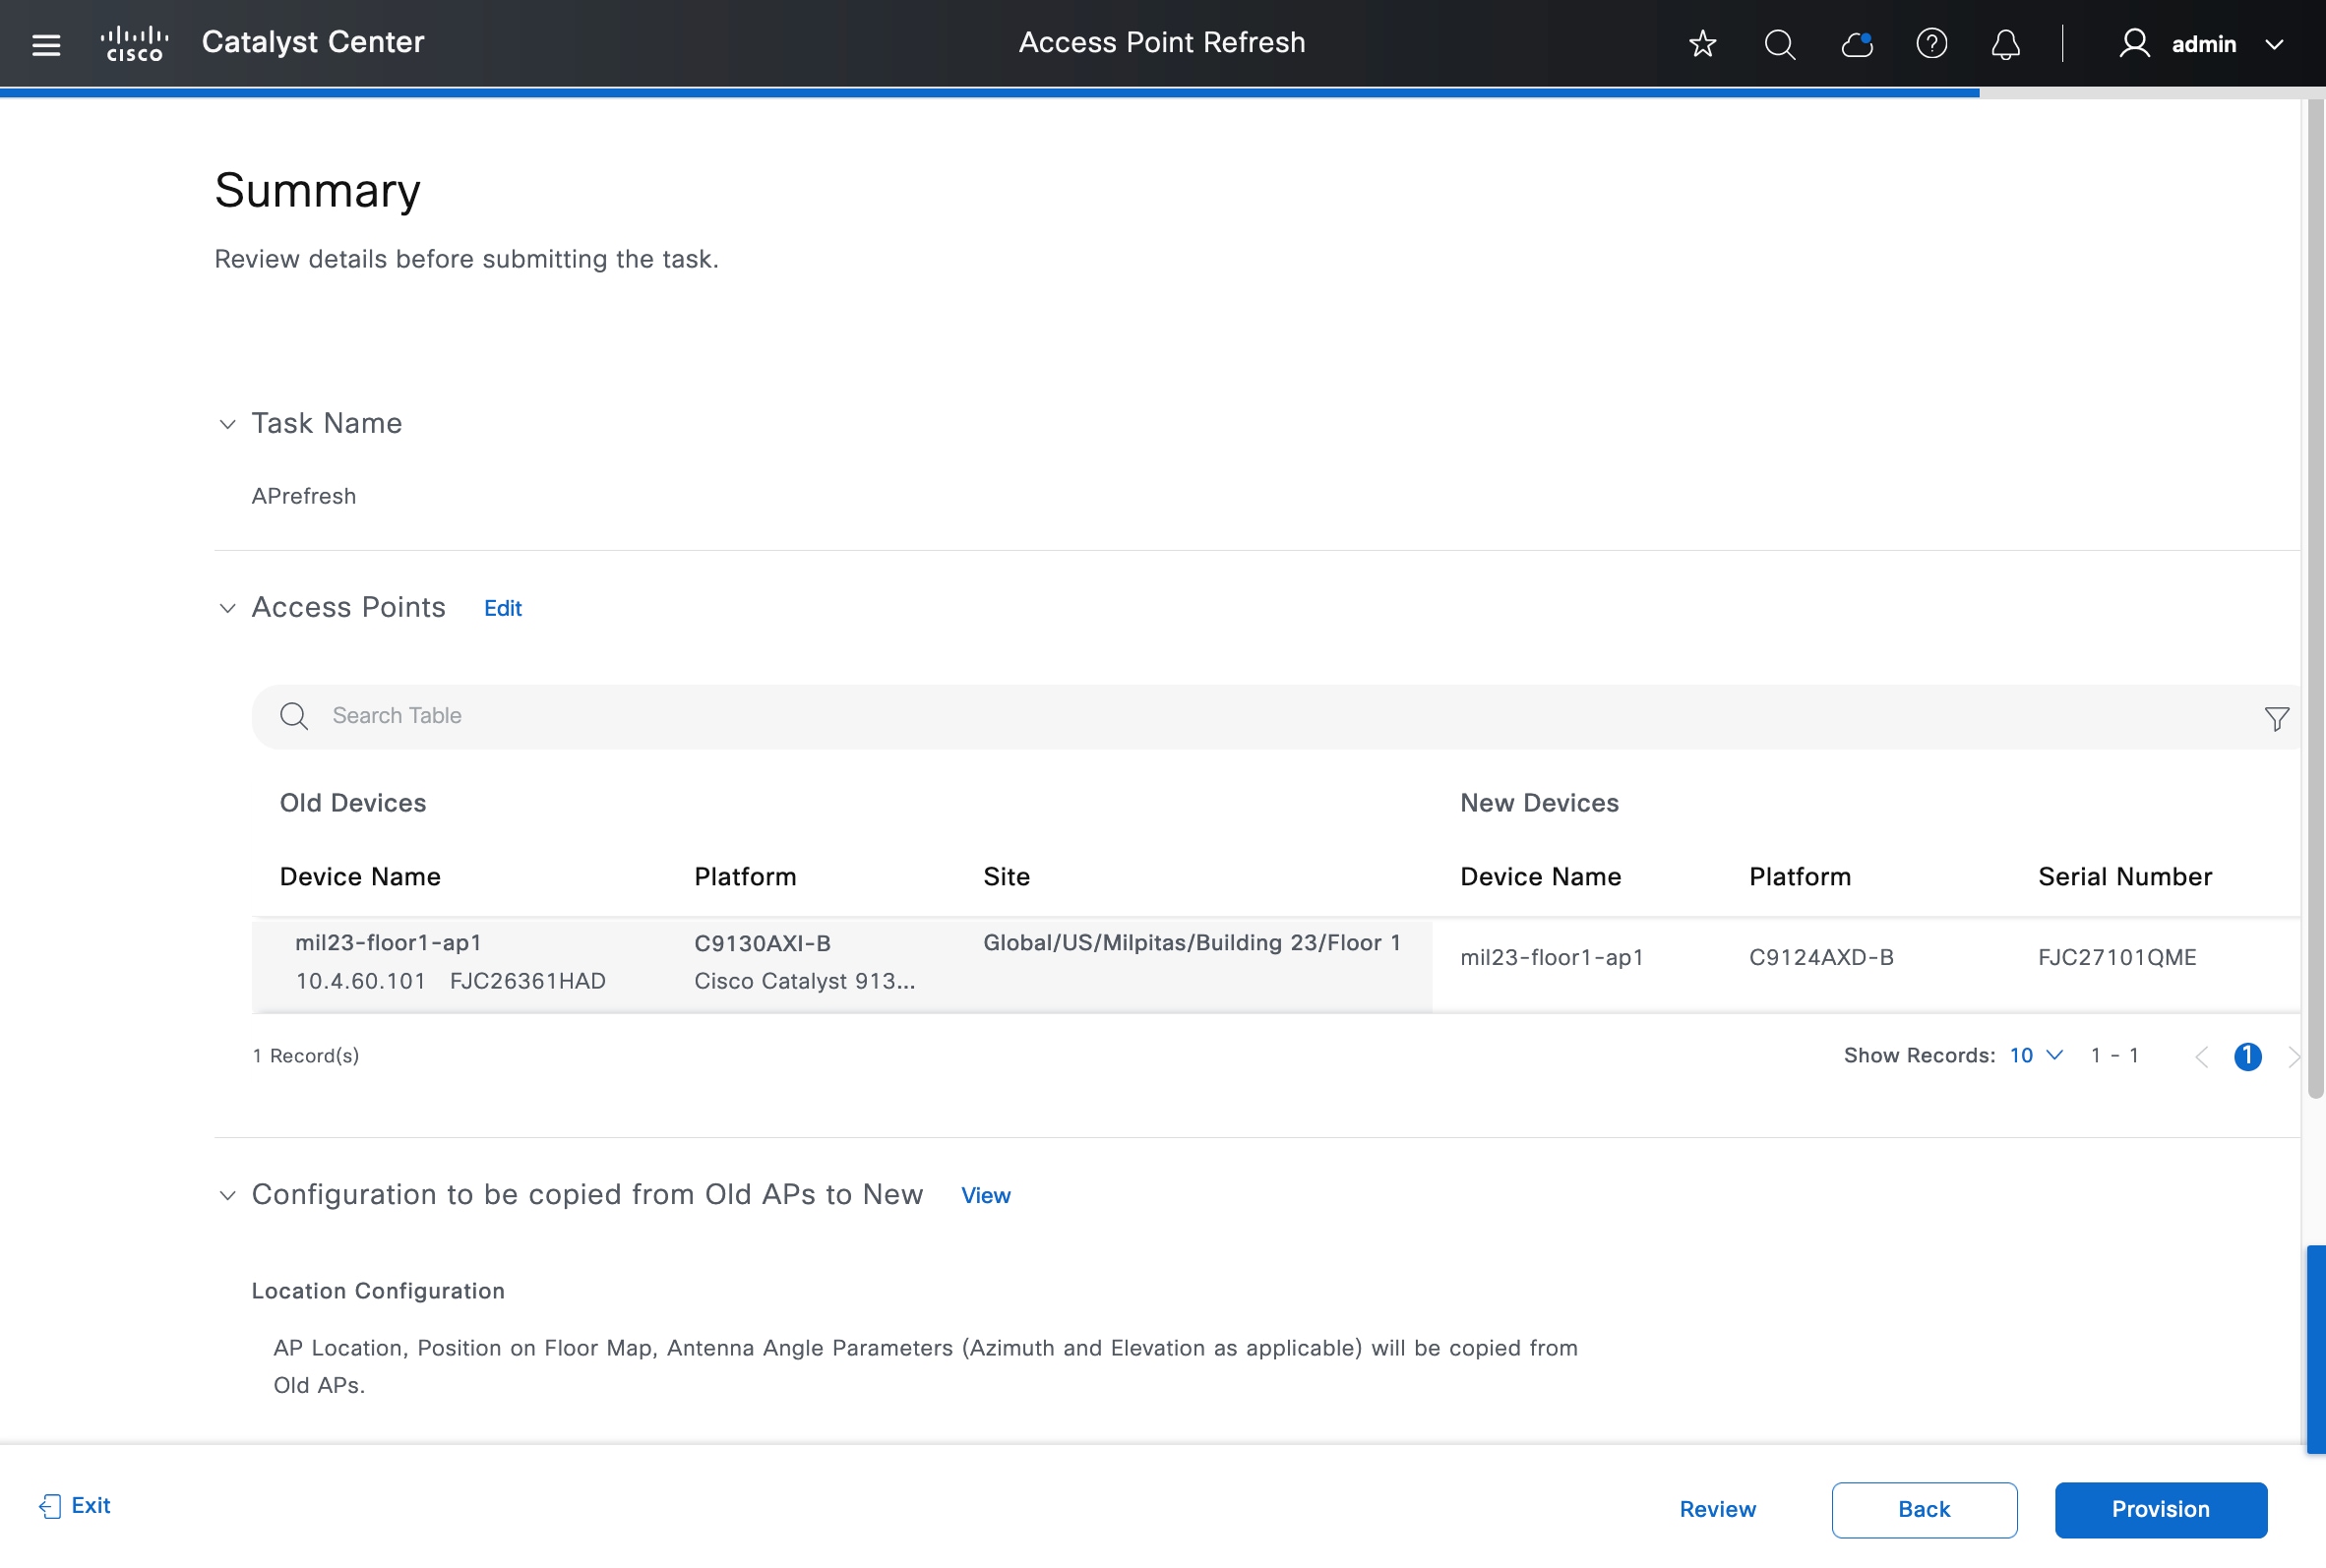
Task: Click the cloud status icon
Action: point(1856,44)
